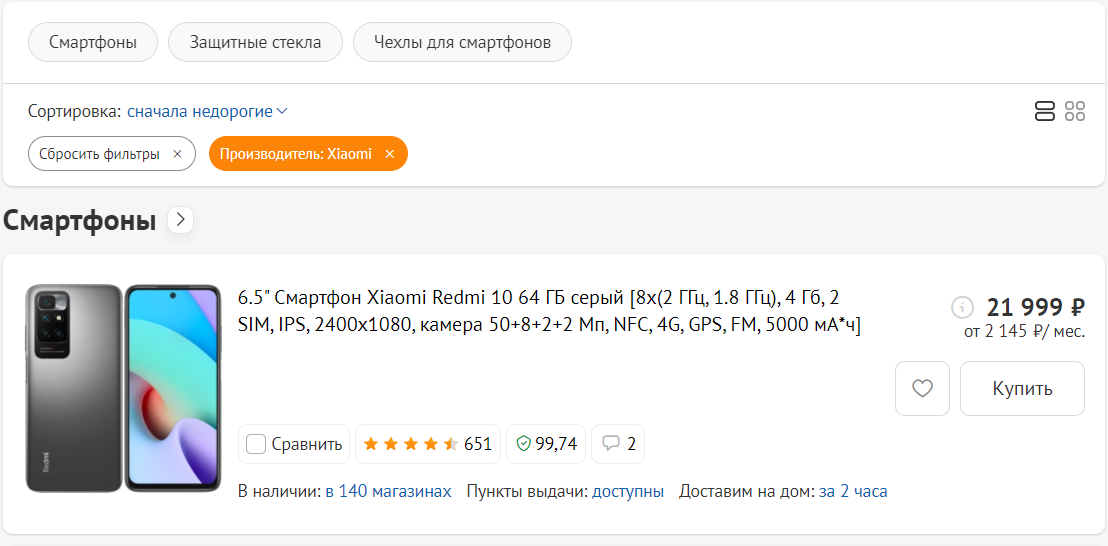
Task: Reset all filters with Сбросить фильтры
Action: (110, 154)
